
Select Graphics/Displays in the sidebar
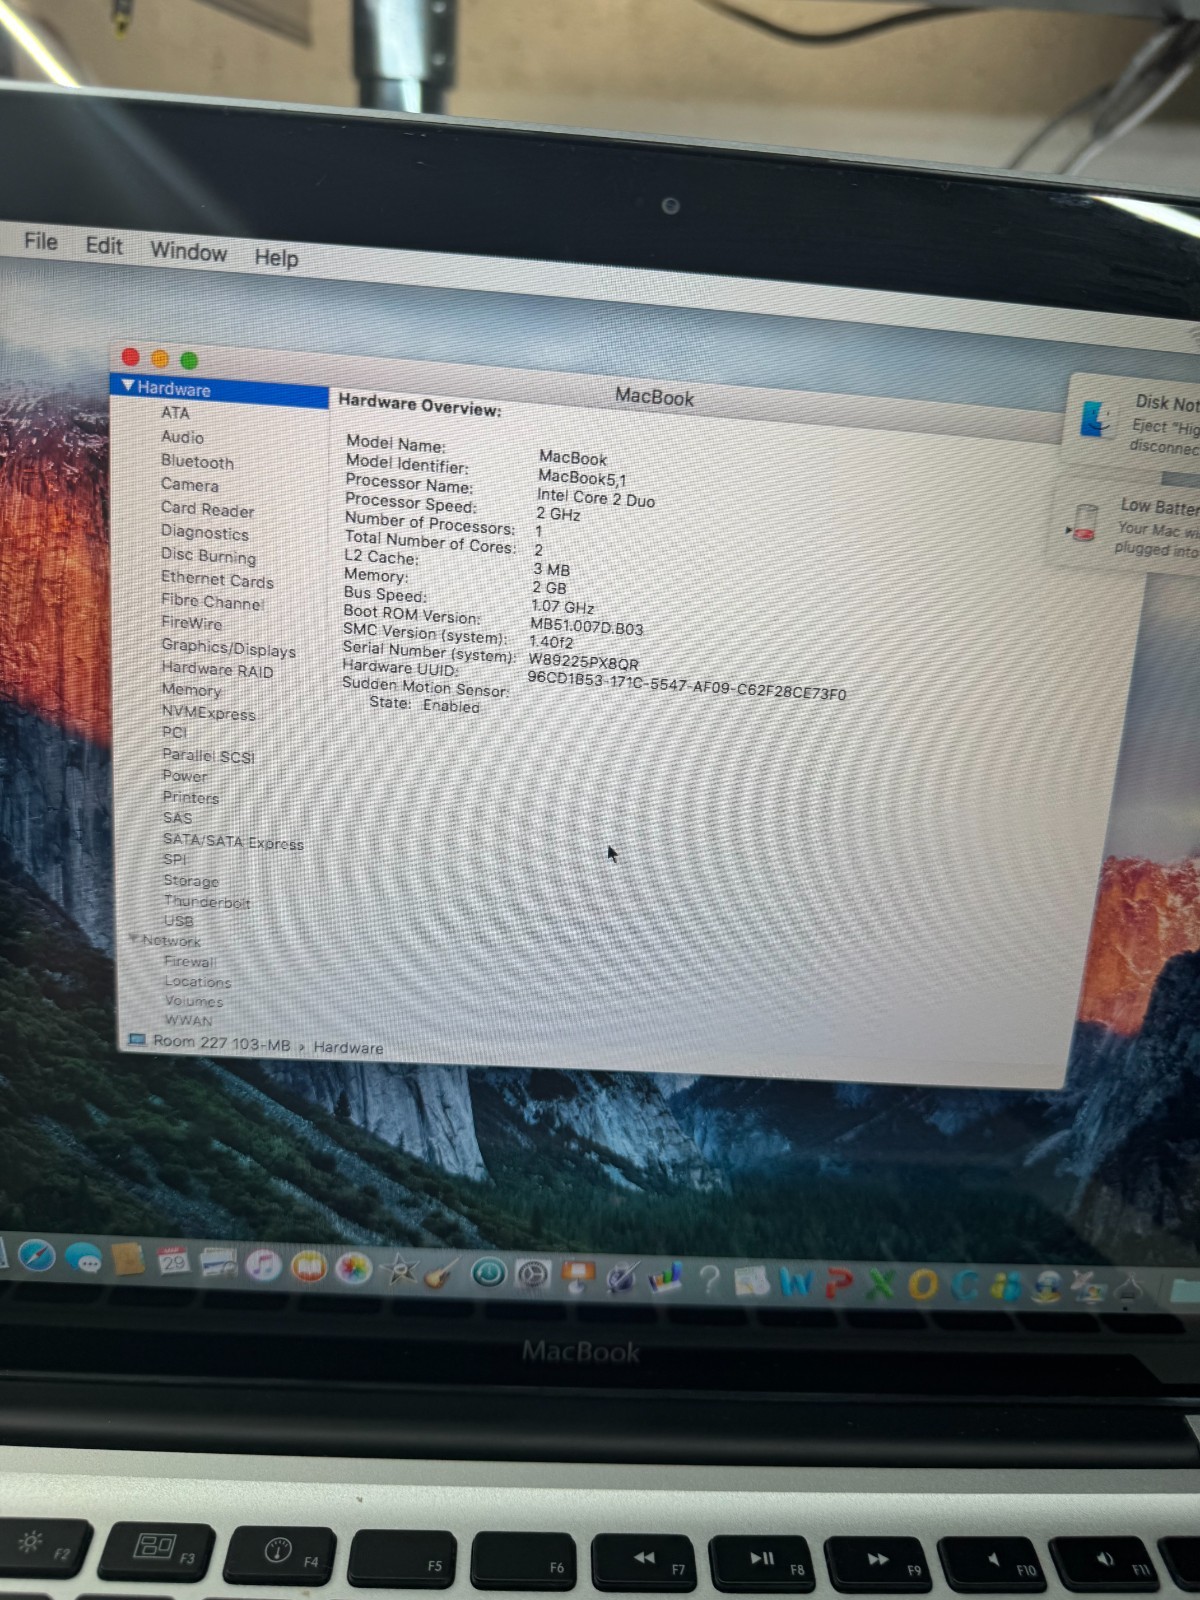(228, 648)
